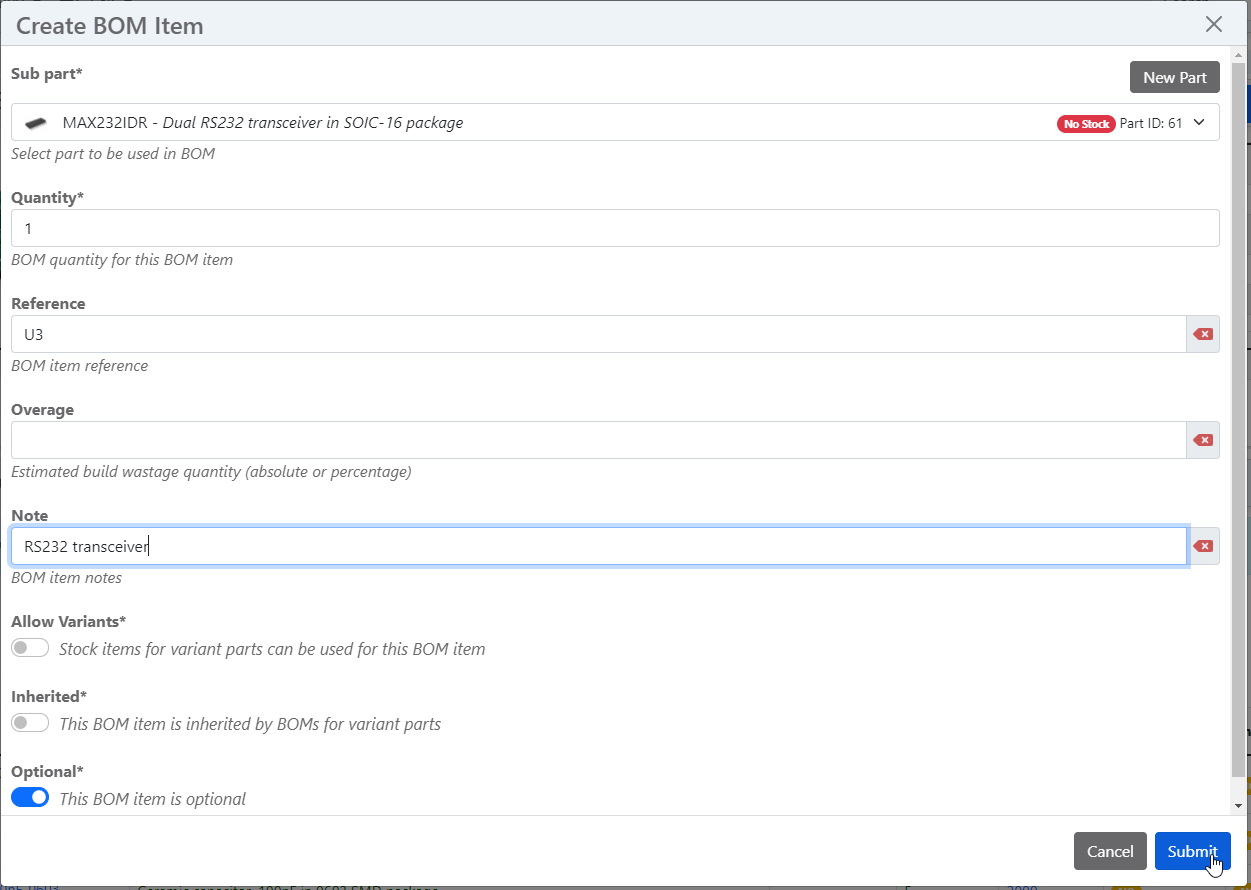Click the red No Stock badge

pyautogui.click(x=1086, y=124)
